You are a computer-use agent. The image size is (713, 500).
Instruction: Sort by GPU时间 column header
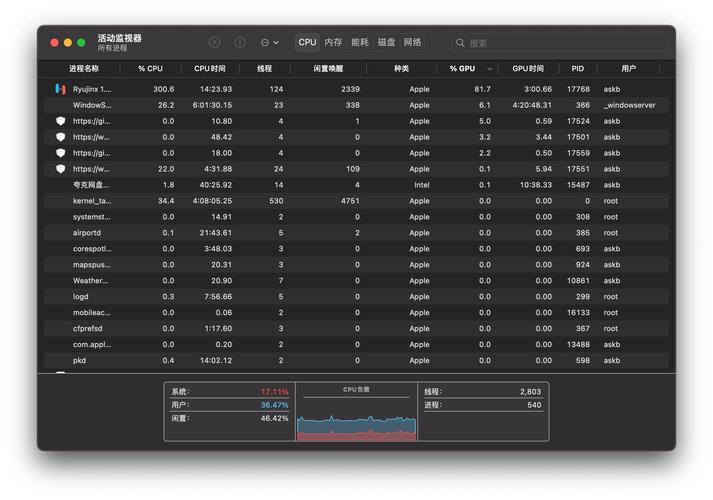pyautogui.click(x=528, y=69)
